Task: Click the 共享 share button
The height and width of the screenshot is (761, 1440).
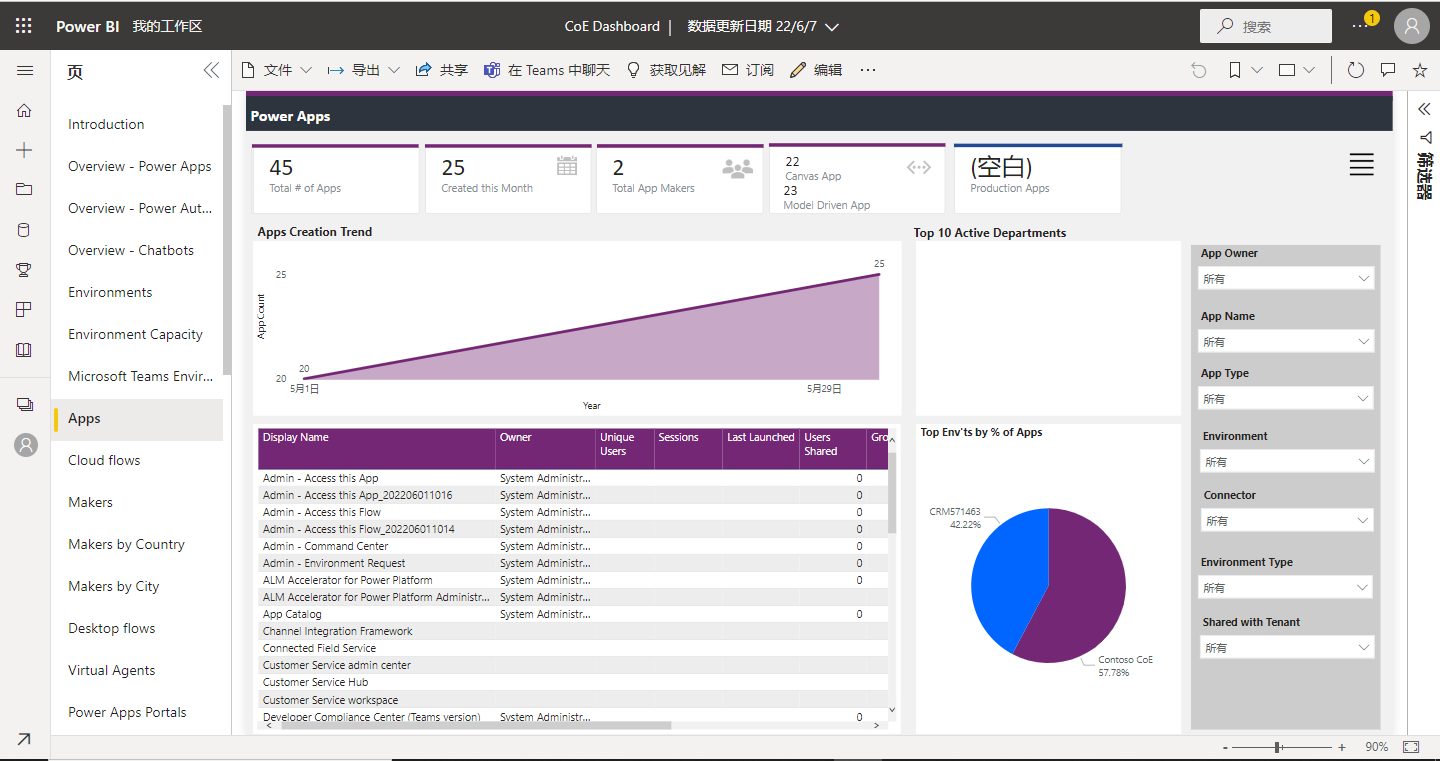Action: tap(441, 70)
